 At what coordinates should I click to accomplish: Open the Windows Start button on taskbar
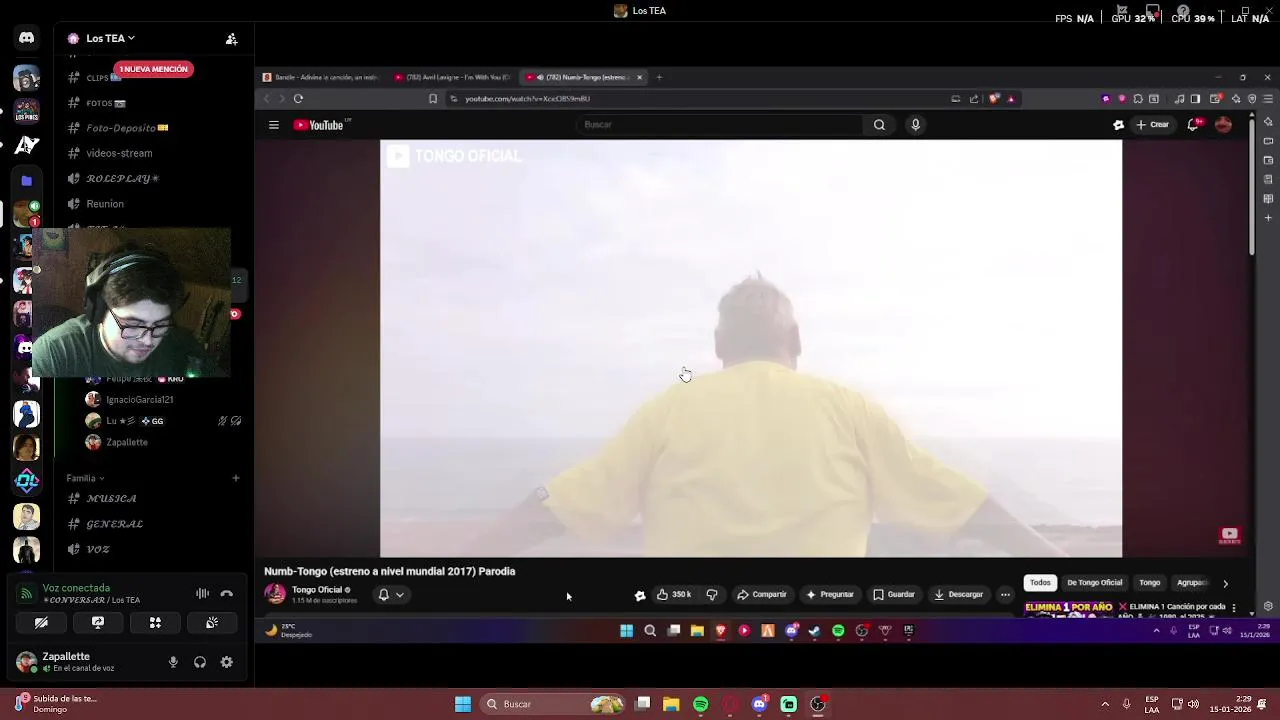click(x=463, y=704)
